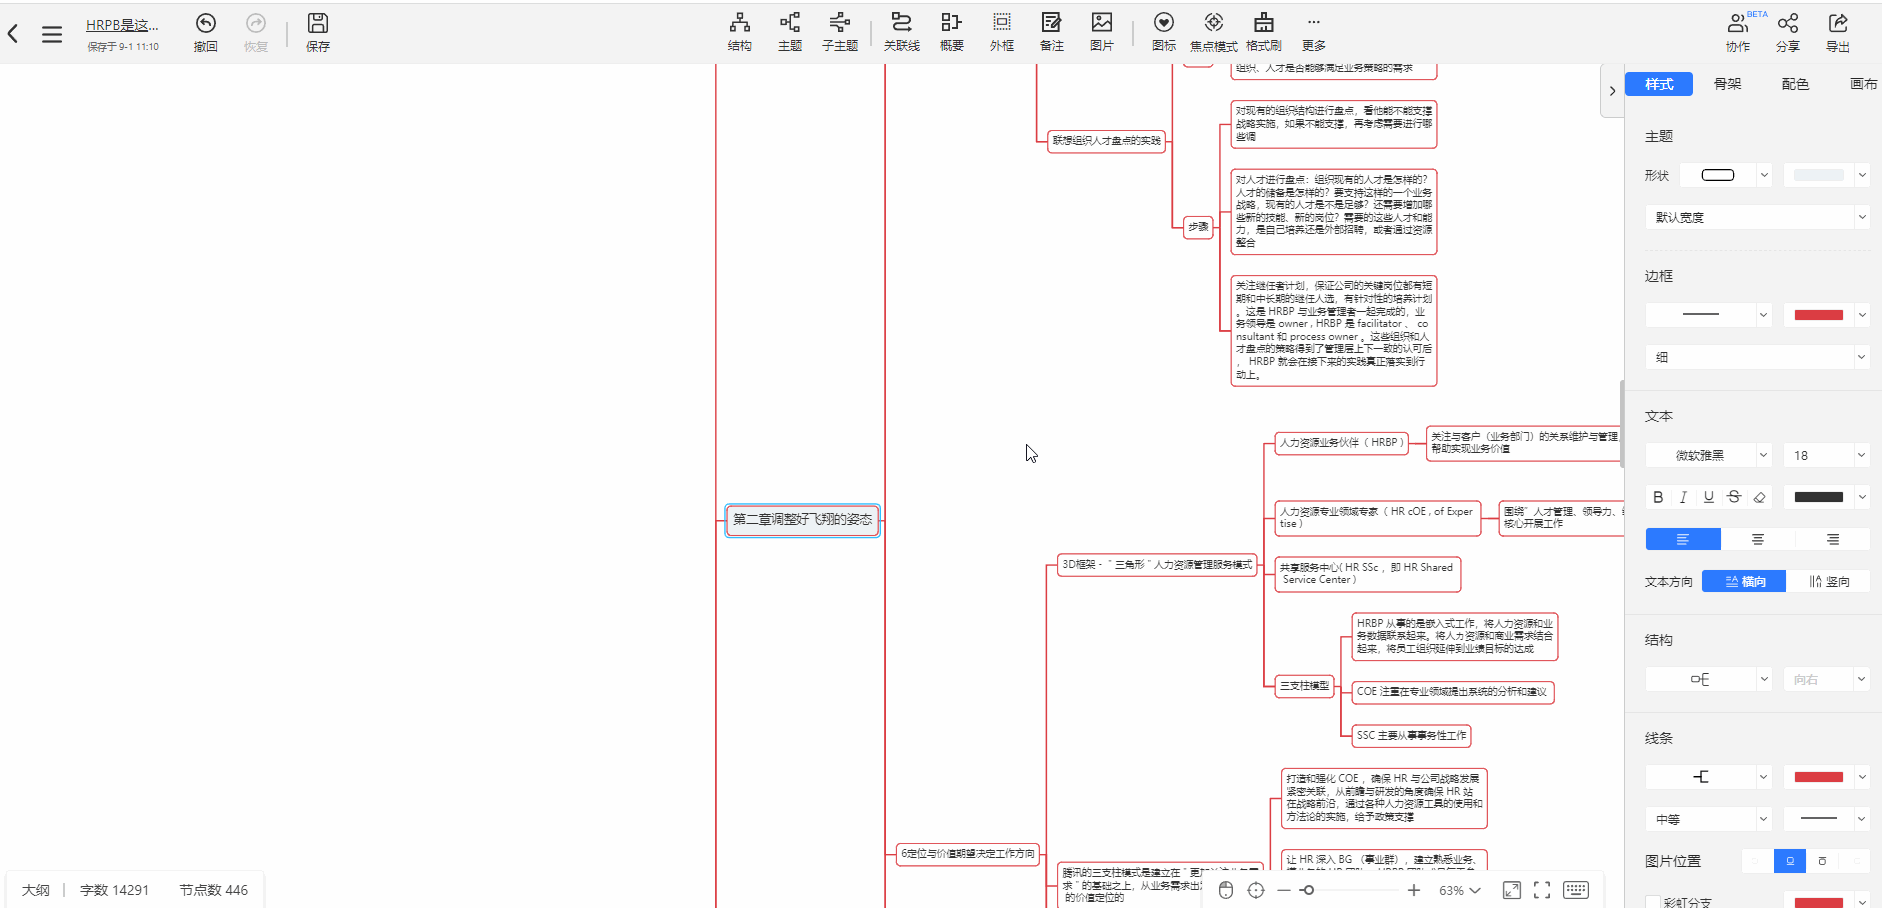Screen dimensions: 1882x908
Task: Open the 细 border thickness dropdown
Action: 1757,357
